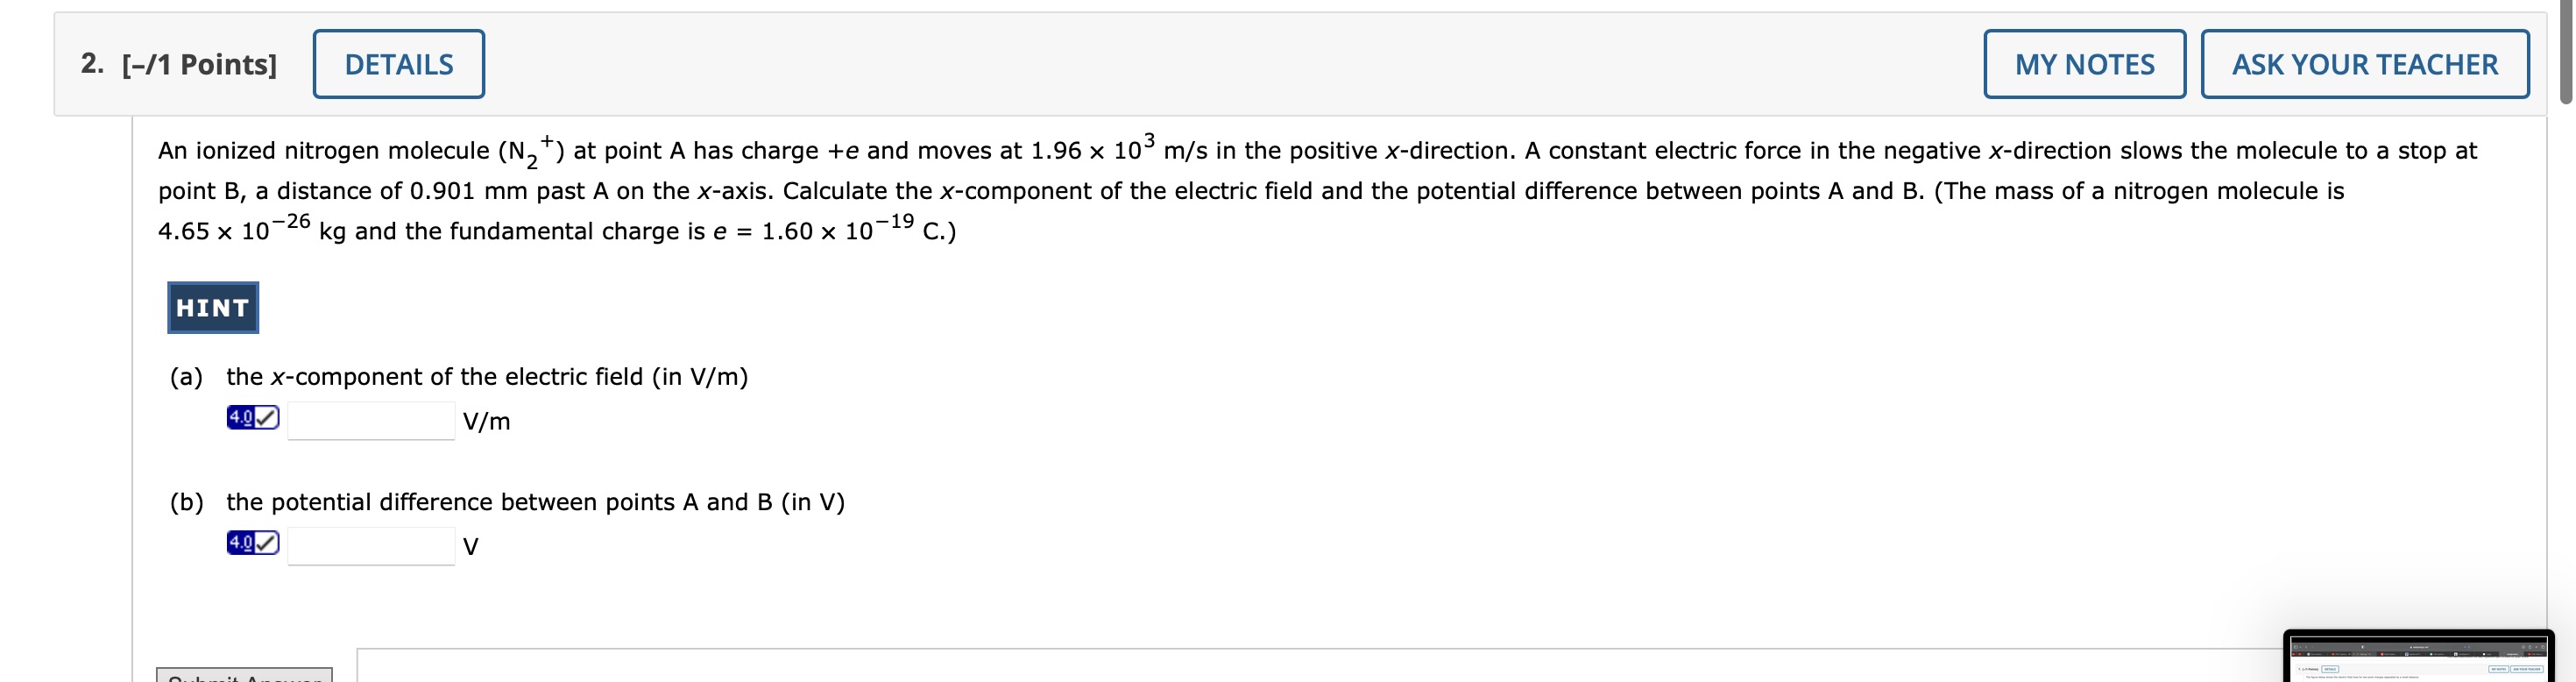Open the HINT for this problem
This screenshot has height=682, width=2576.
211,307
